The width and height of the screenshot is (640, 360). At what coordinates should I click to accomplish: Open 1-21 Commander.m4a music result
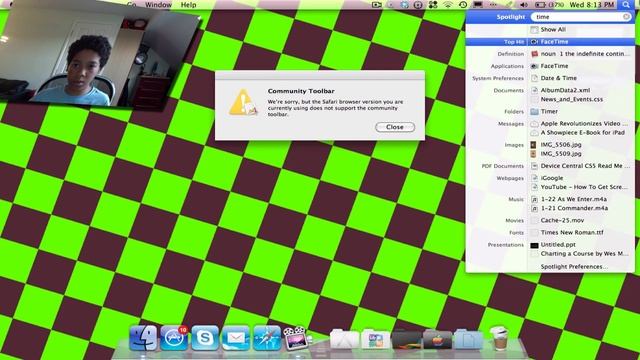click(x=569, y=208)
